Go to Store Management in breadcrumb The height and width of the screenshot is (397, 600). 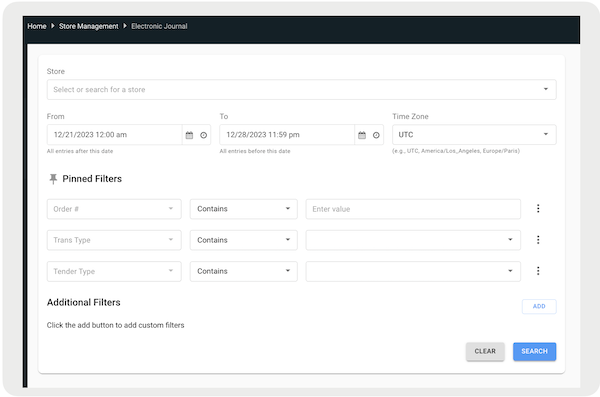click(89, 26)
